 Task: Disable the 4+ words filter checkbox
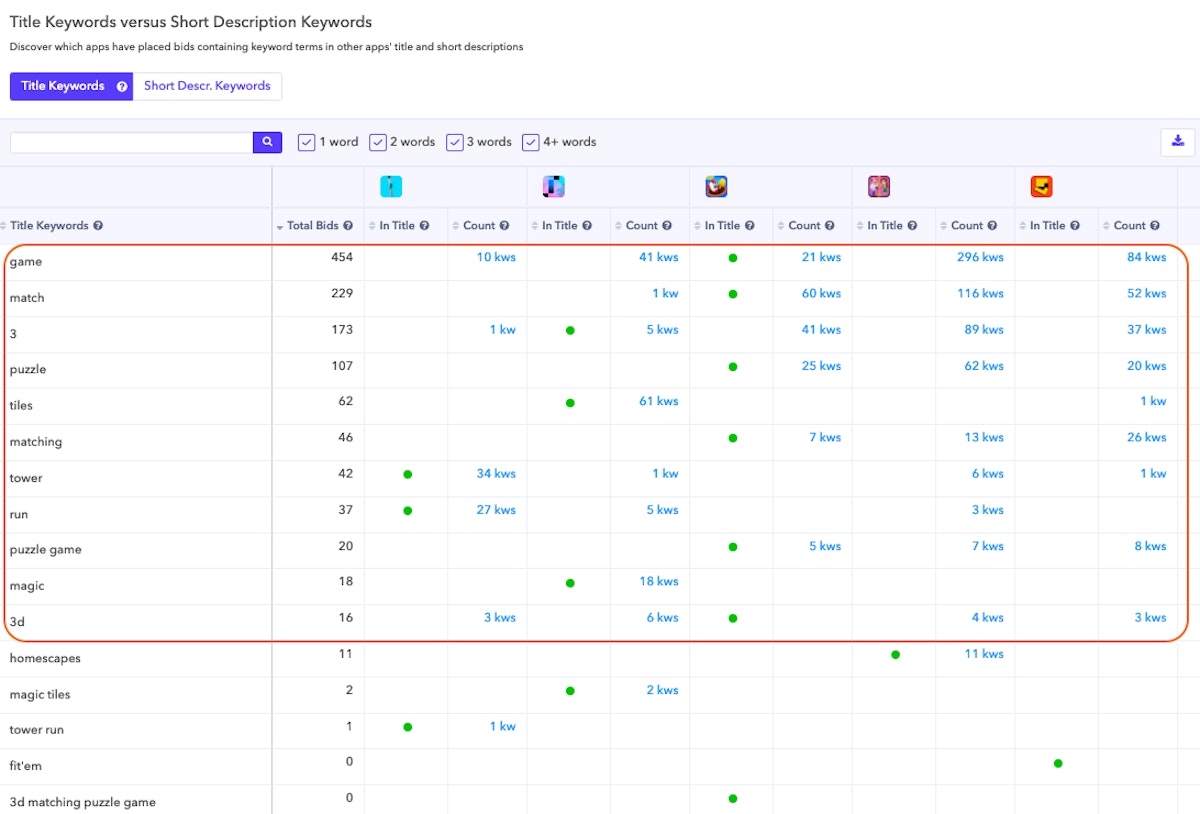click(530, 142)
